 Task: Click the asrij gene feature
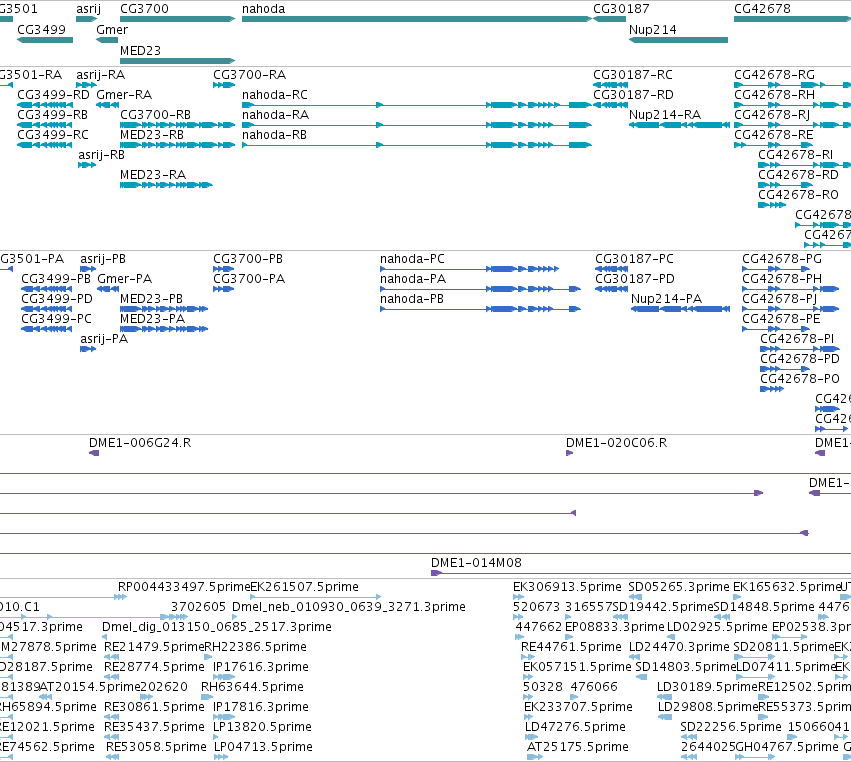[86, 19]
